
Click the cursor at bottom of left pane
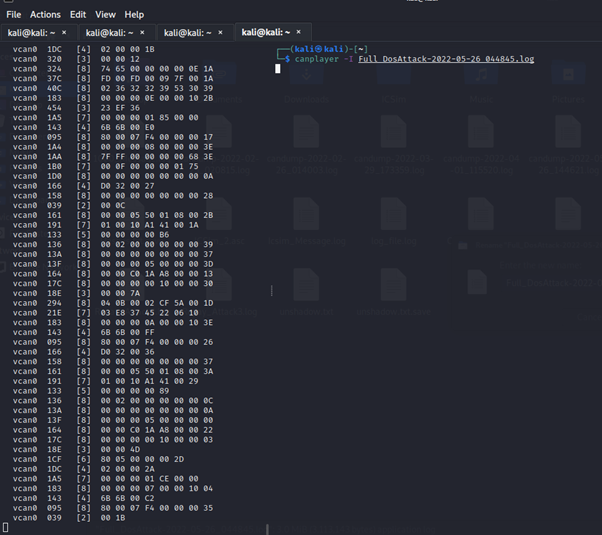[x=5, y=528]
